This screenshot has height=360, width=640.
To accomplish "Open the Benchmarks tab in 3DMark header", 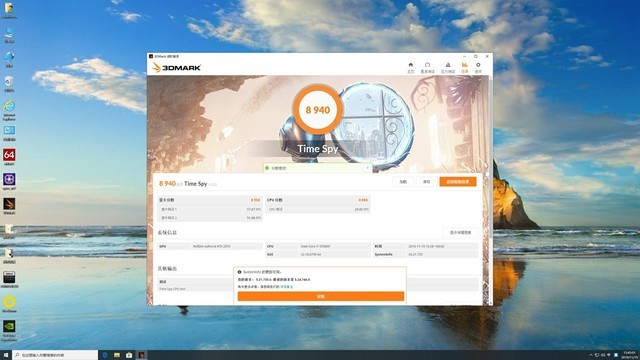I will 427,67.
